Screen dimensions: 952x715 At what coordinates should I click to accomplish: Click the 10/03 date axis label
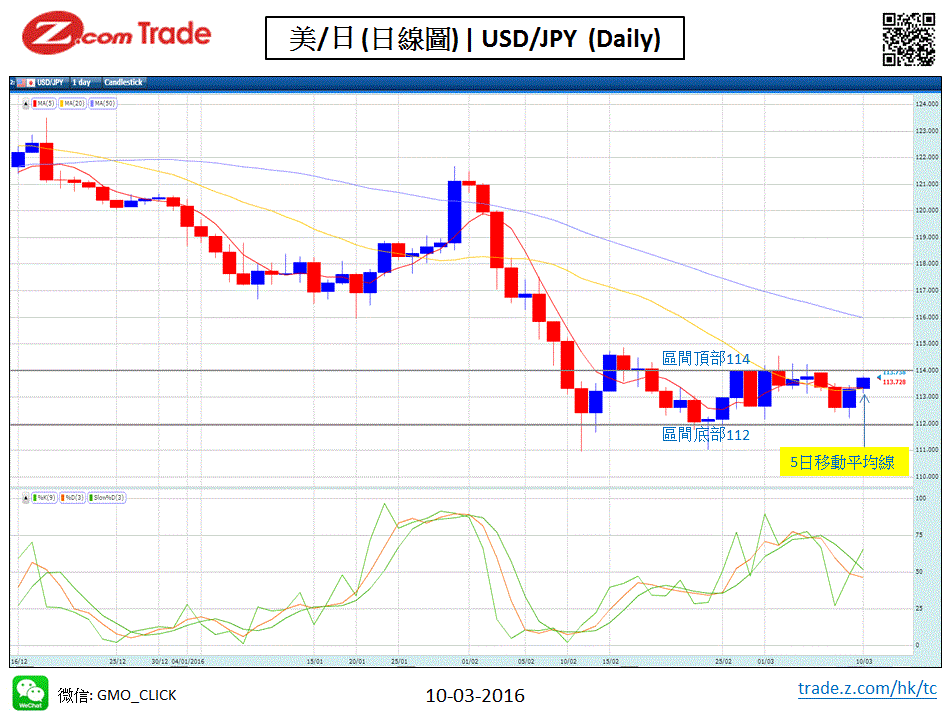(x=864, y=661)
